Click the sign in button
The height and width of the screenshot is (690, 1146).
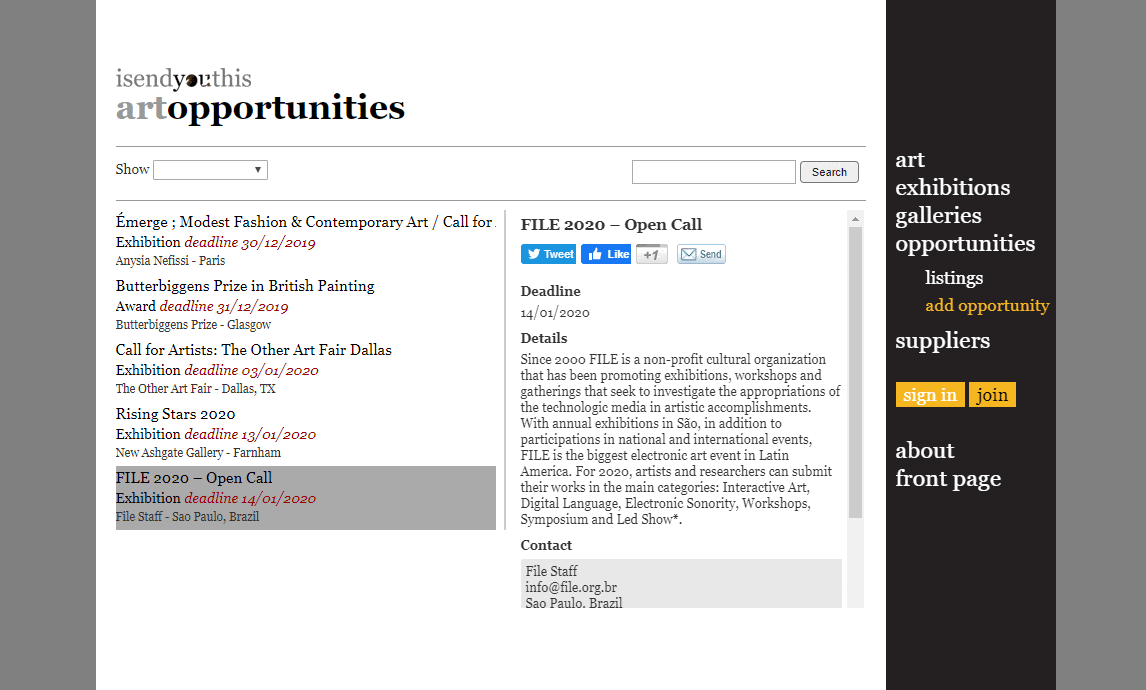point(930,395)
